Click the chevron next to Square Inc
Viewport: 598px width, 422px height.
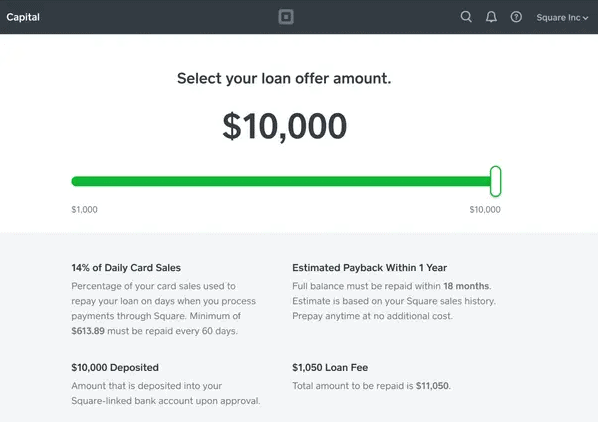[585, 18]
